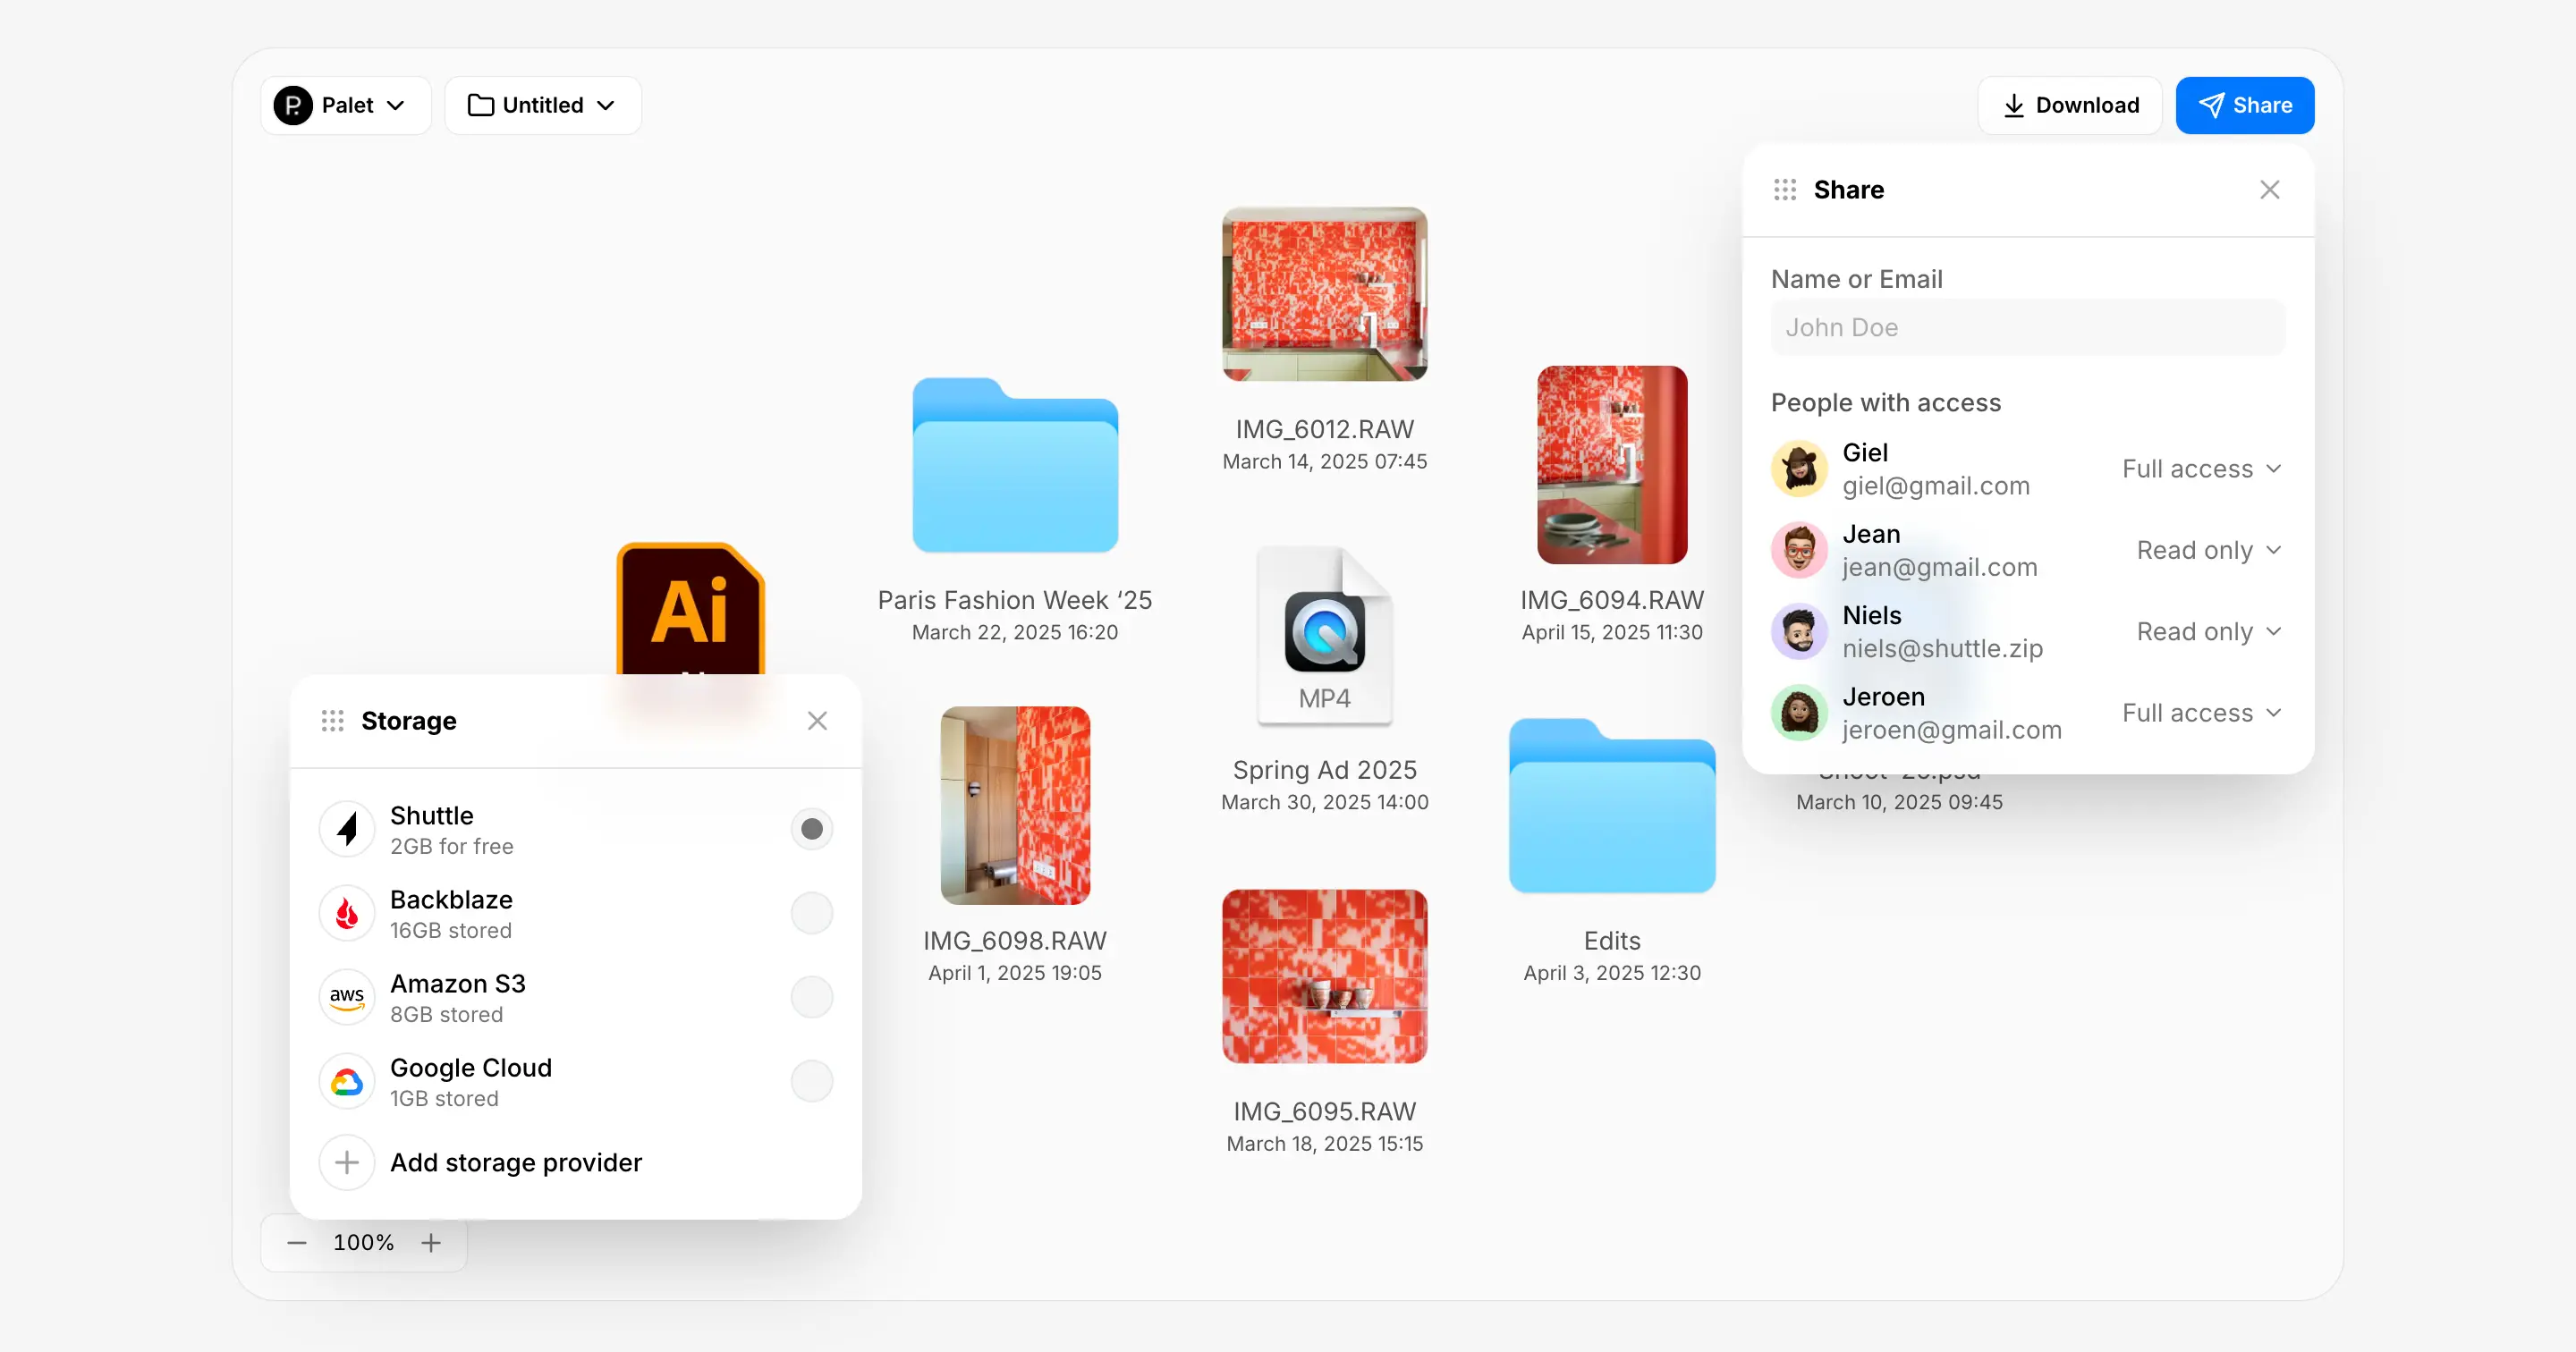
Task: Select the Google Cloud radio button
Action: (812, 1081)
